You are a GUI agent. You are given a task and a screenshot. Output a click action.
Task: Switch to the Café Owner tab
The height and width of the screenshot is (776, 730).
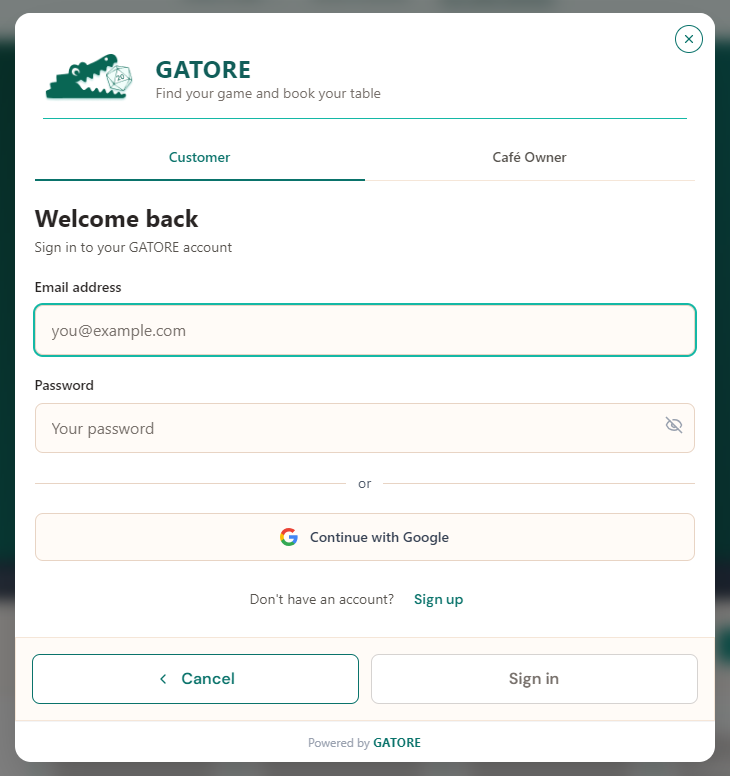point(530,157)
